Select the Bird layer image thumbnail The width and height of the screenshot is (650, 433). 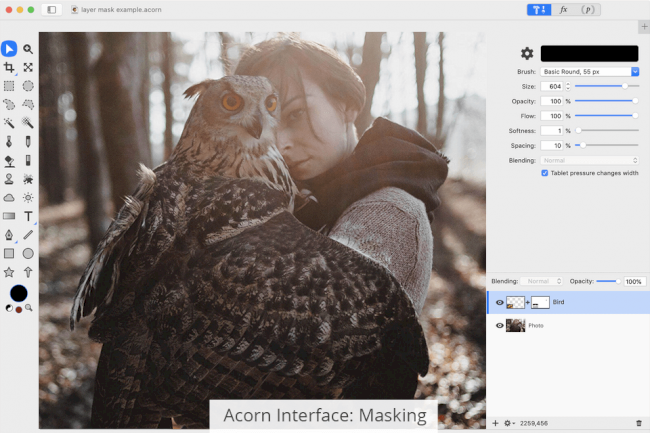515,302
